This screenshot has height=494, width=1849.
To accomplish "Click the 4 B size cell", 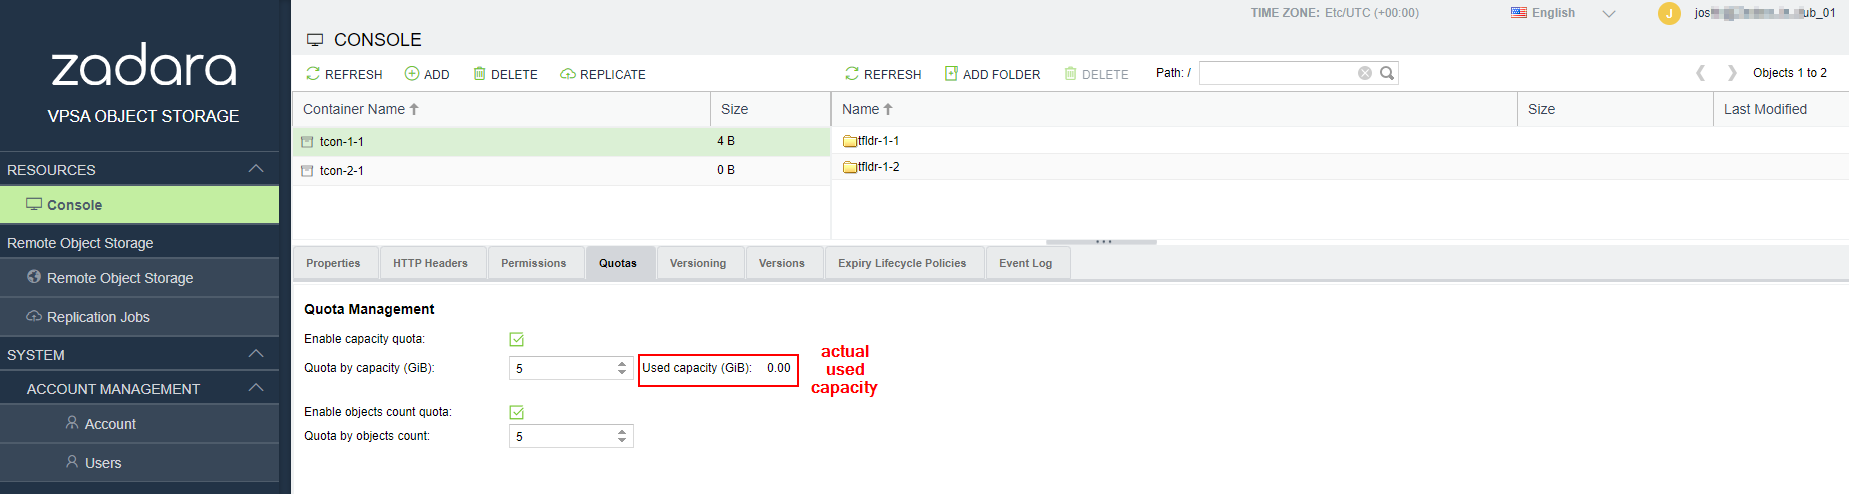I will (726, 141).
